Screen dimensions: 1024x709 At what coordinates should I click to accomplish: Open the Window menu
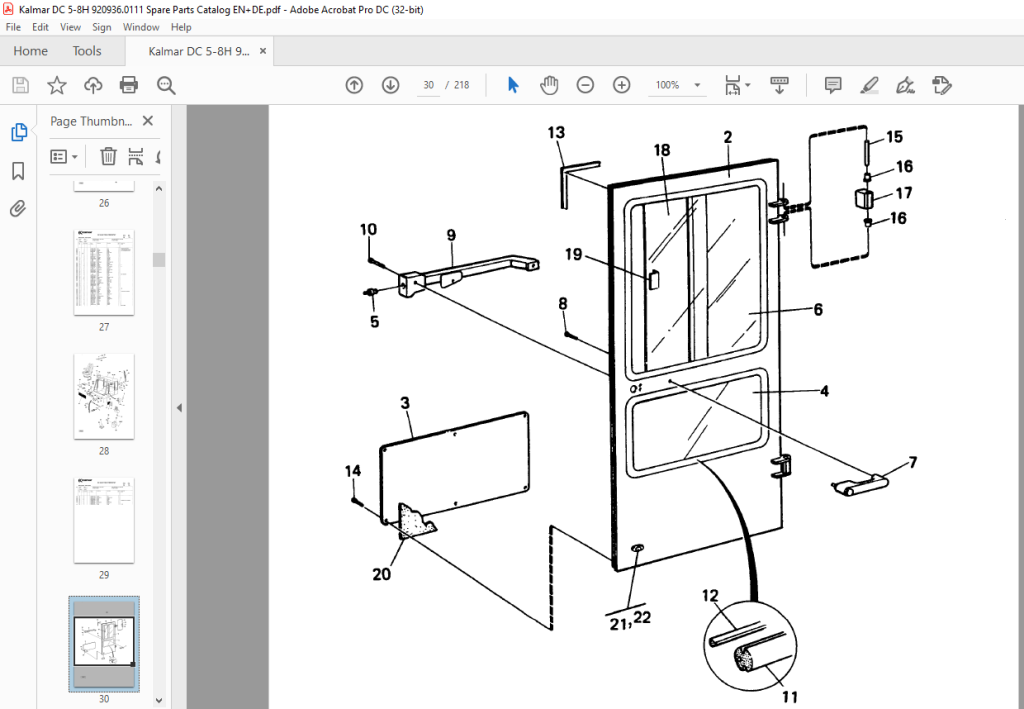click(140, 27)
